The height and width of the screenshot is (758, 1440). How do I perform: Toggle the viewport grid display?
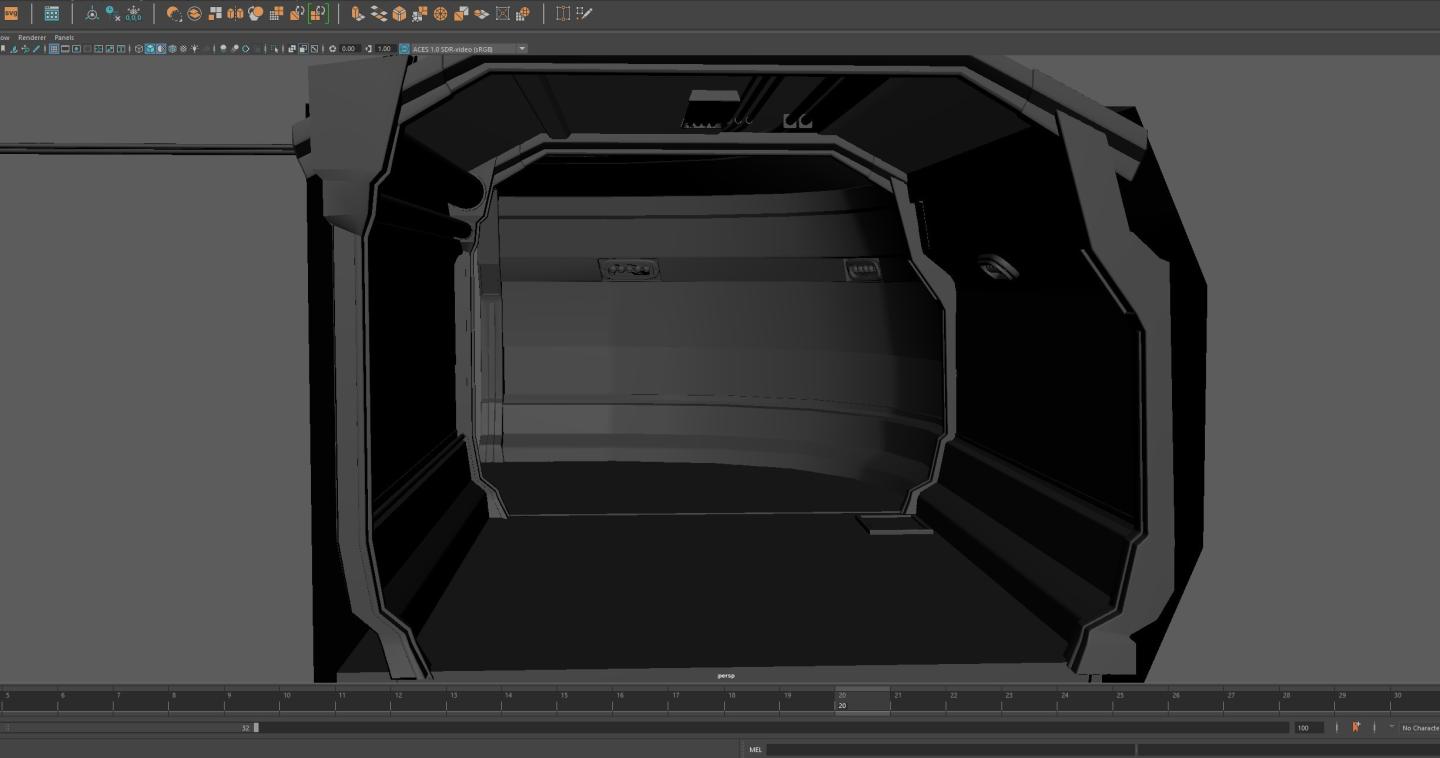[x=54, y=48]
